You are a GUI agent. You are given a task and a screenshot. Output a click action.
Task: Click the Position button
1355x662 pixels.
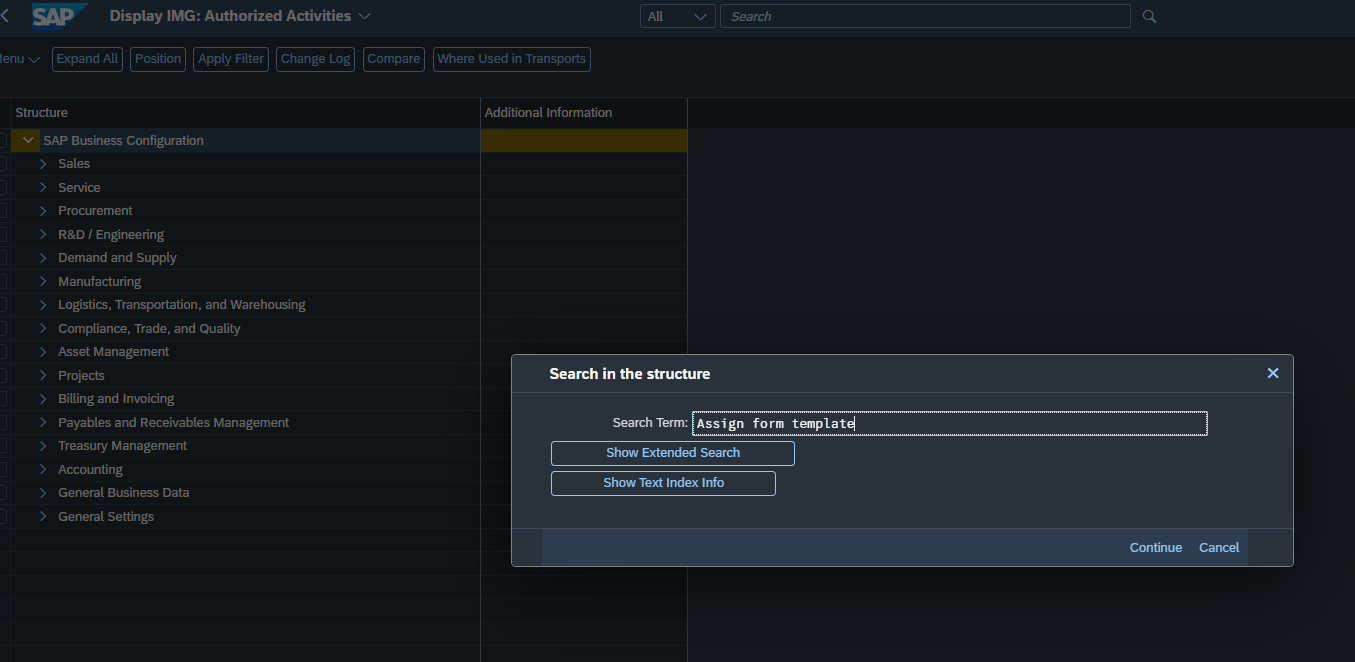point(157,59)
